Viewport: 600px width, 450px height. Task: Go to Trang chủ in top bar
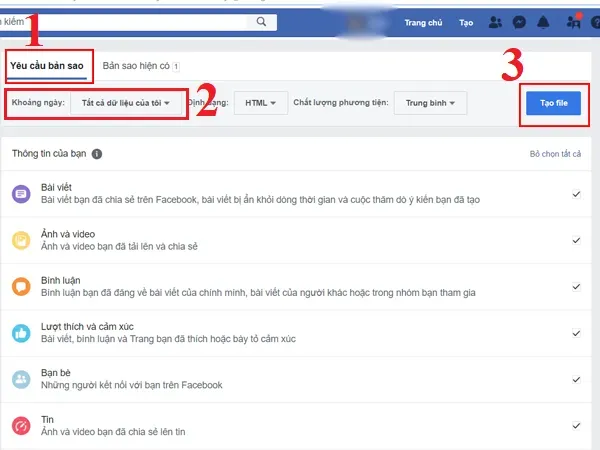[423, 23]
